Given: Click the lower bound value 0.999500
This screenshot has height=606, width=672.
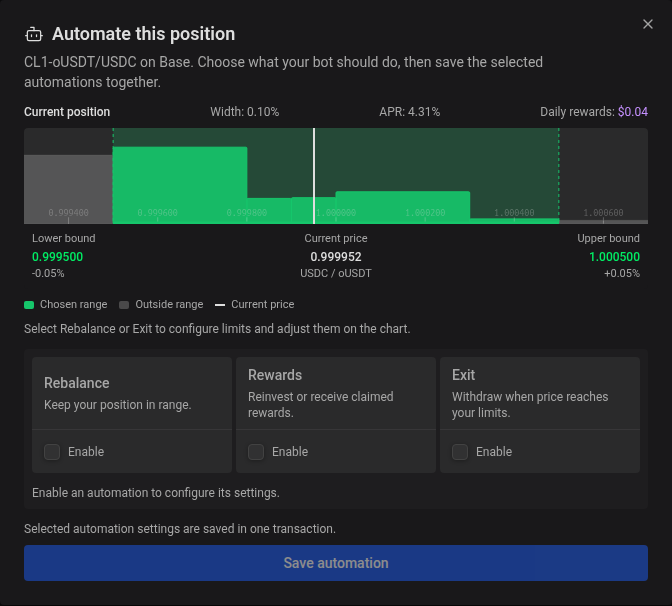Looking at the screenshot, I should [57, 257].
